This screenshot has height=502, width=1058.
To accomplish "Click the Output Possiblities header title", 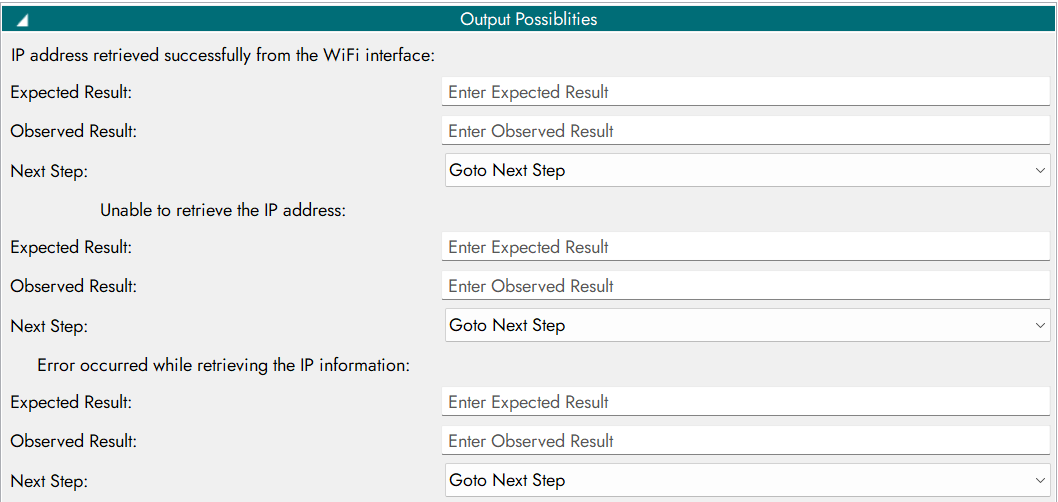I will [x=528, y=19].
